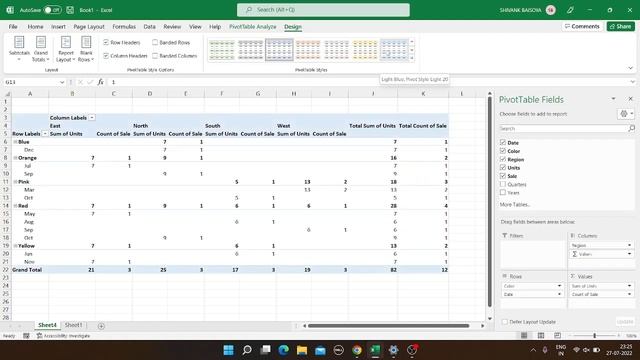Click the Comments button
640x360 pixels.
tap(582, 26)
